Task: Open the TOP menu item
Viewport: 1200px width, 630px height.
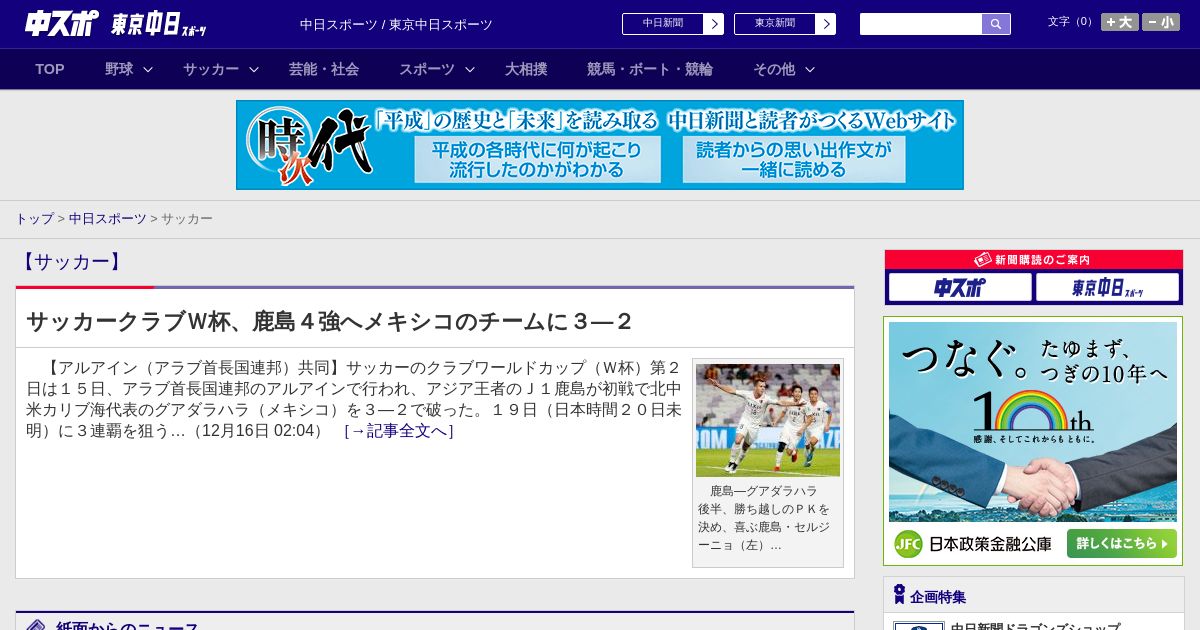Action: tap(50, 69)
